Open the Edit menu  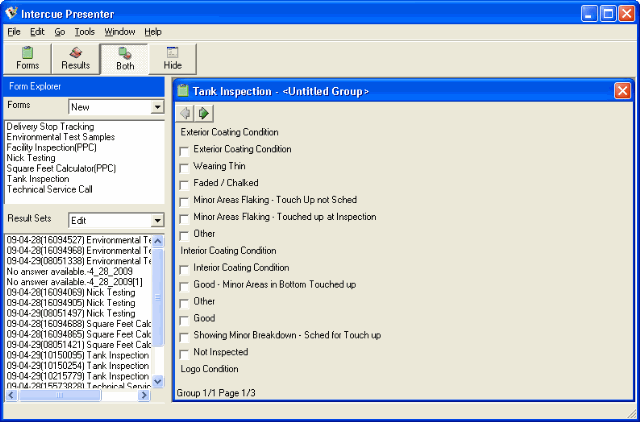click(x=37, y=32)
